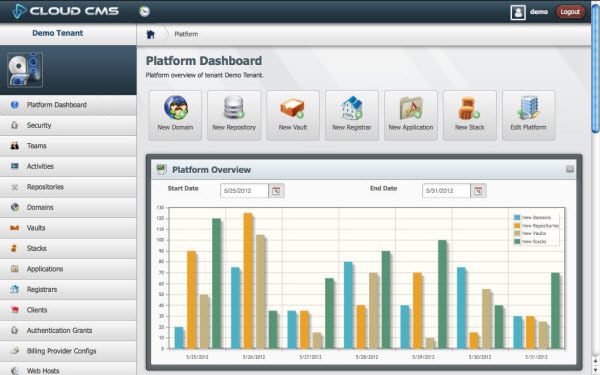Click the New Application folder icon

411,108
